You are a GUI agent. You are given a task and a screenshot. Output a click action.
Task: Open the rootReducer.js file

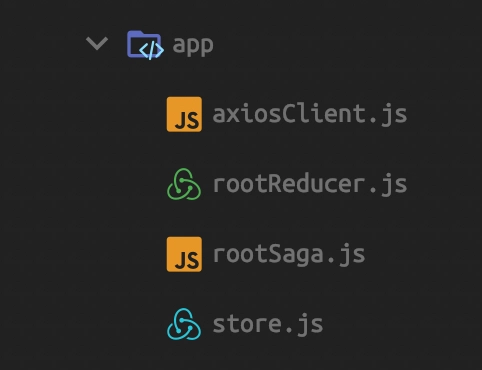click(x=310, y=184)
